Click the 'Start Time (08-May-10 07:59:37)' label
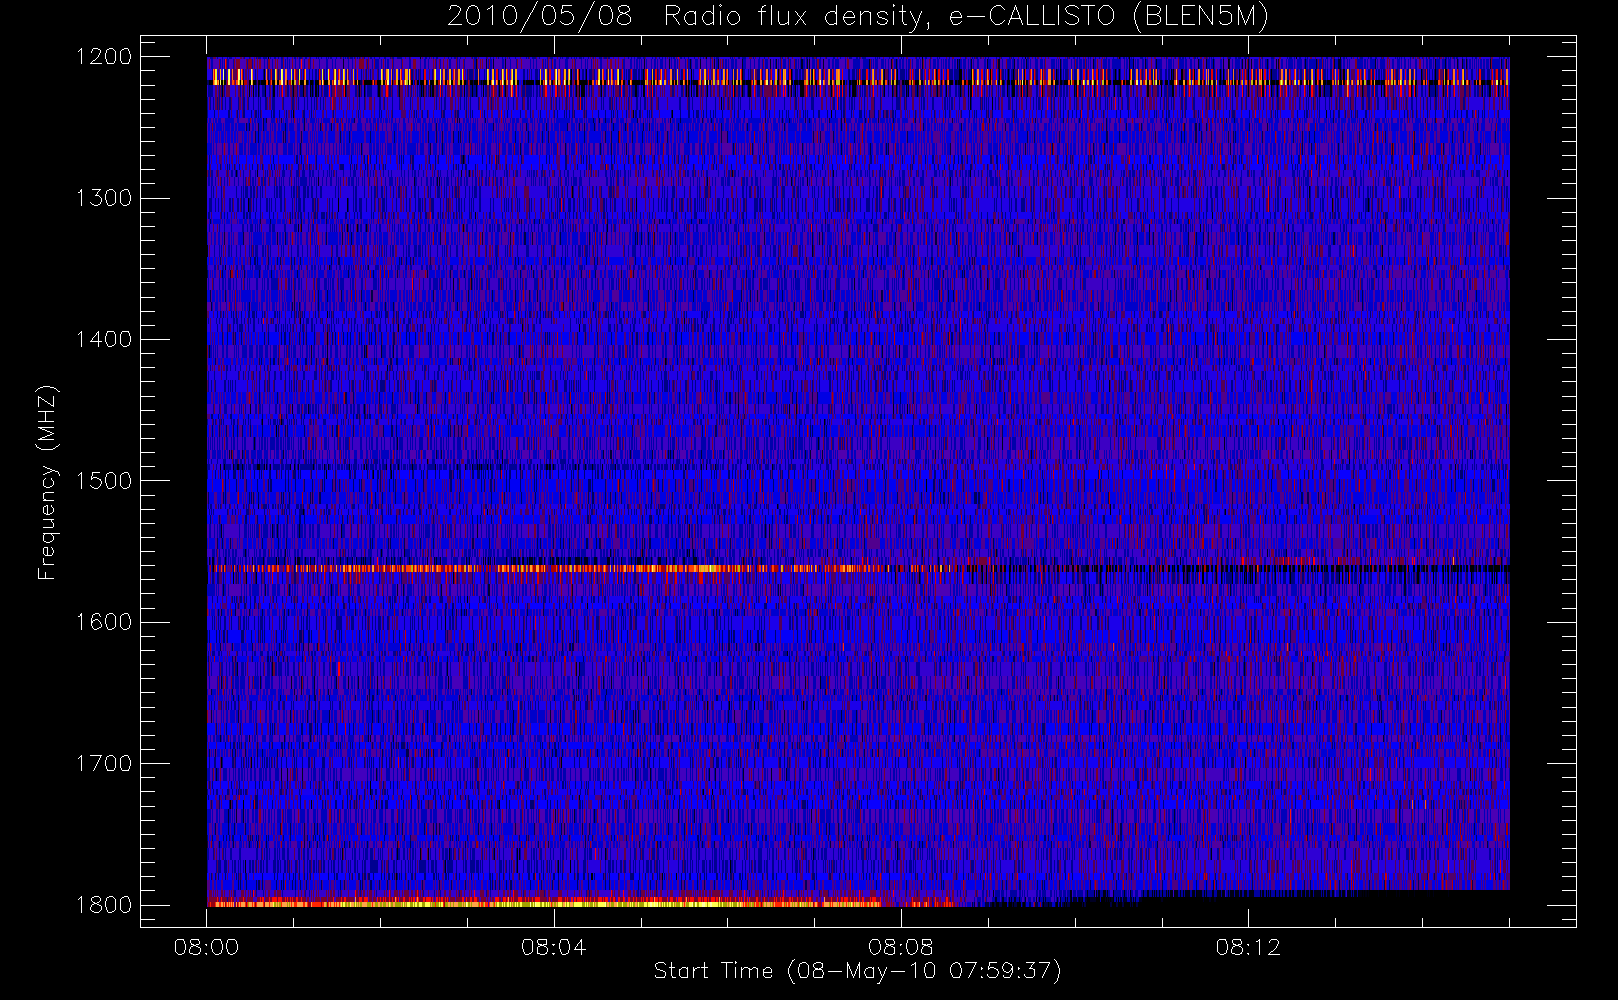The width and height of the screenshot is (1618, 1000). pyautogui.click(x=858, y=971)
